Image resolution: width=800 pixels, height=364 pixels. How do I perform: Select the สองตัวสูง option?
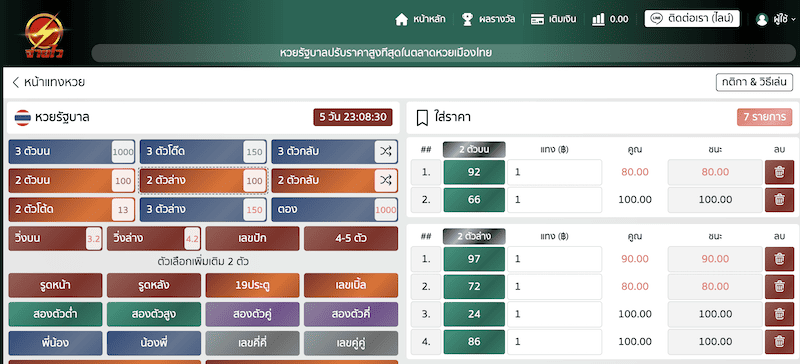[154, 314]
